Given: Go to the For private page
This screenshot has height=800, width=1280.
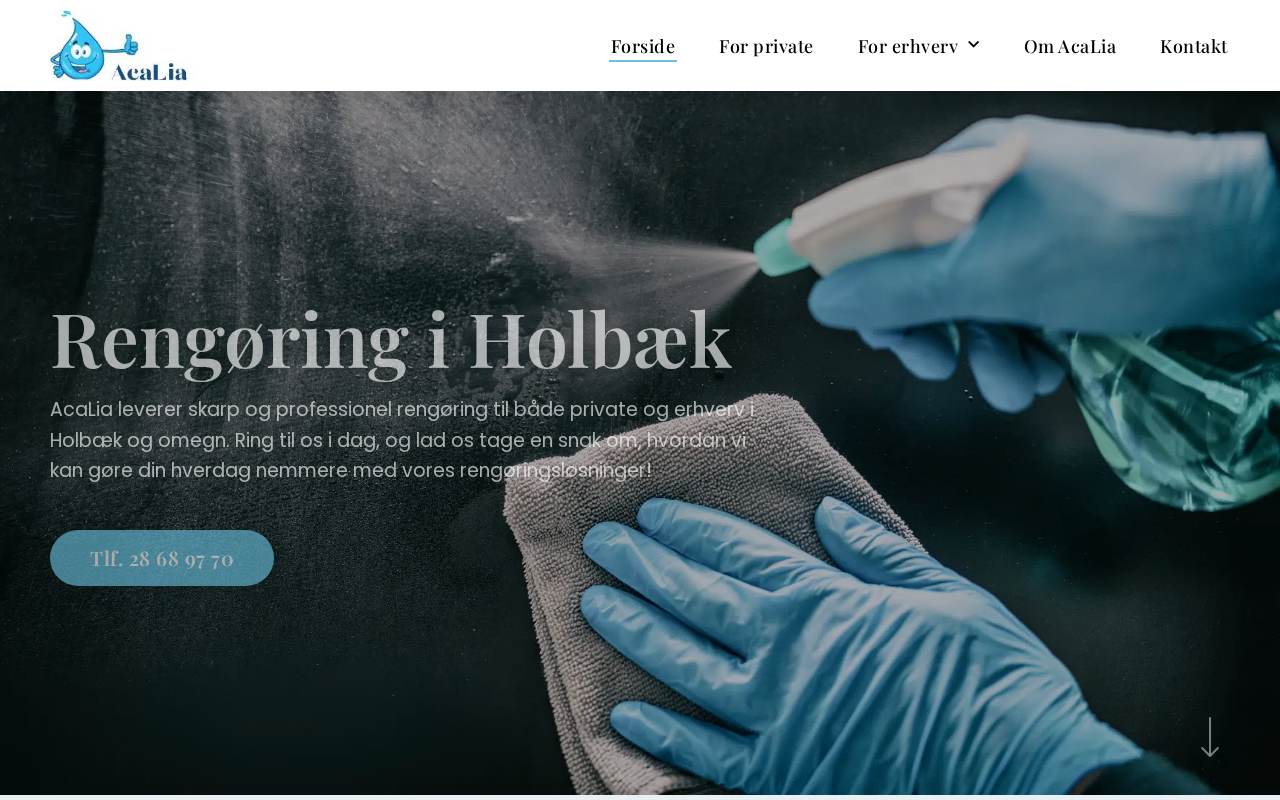Looking at the screenshot, I should [x=766, y=46].
